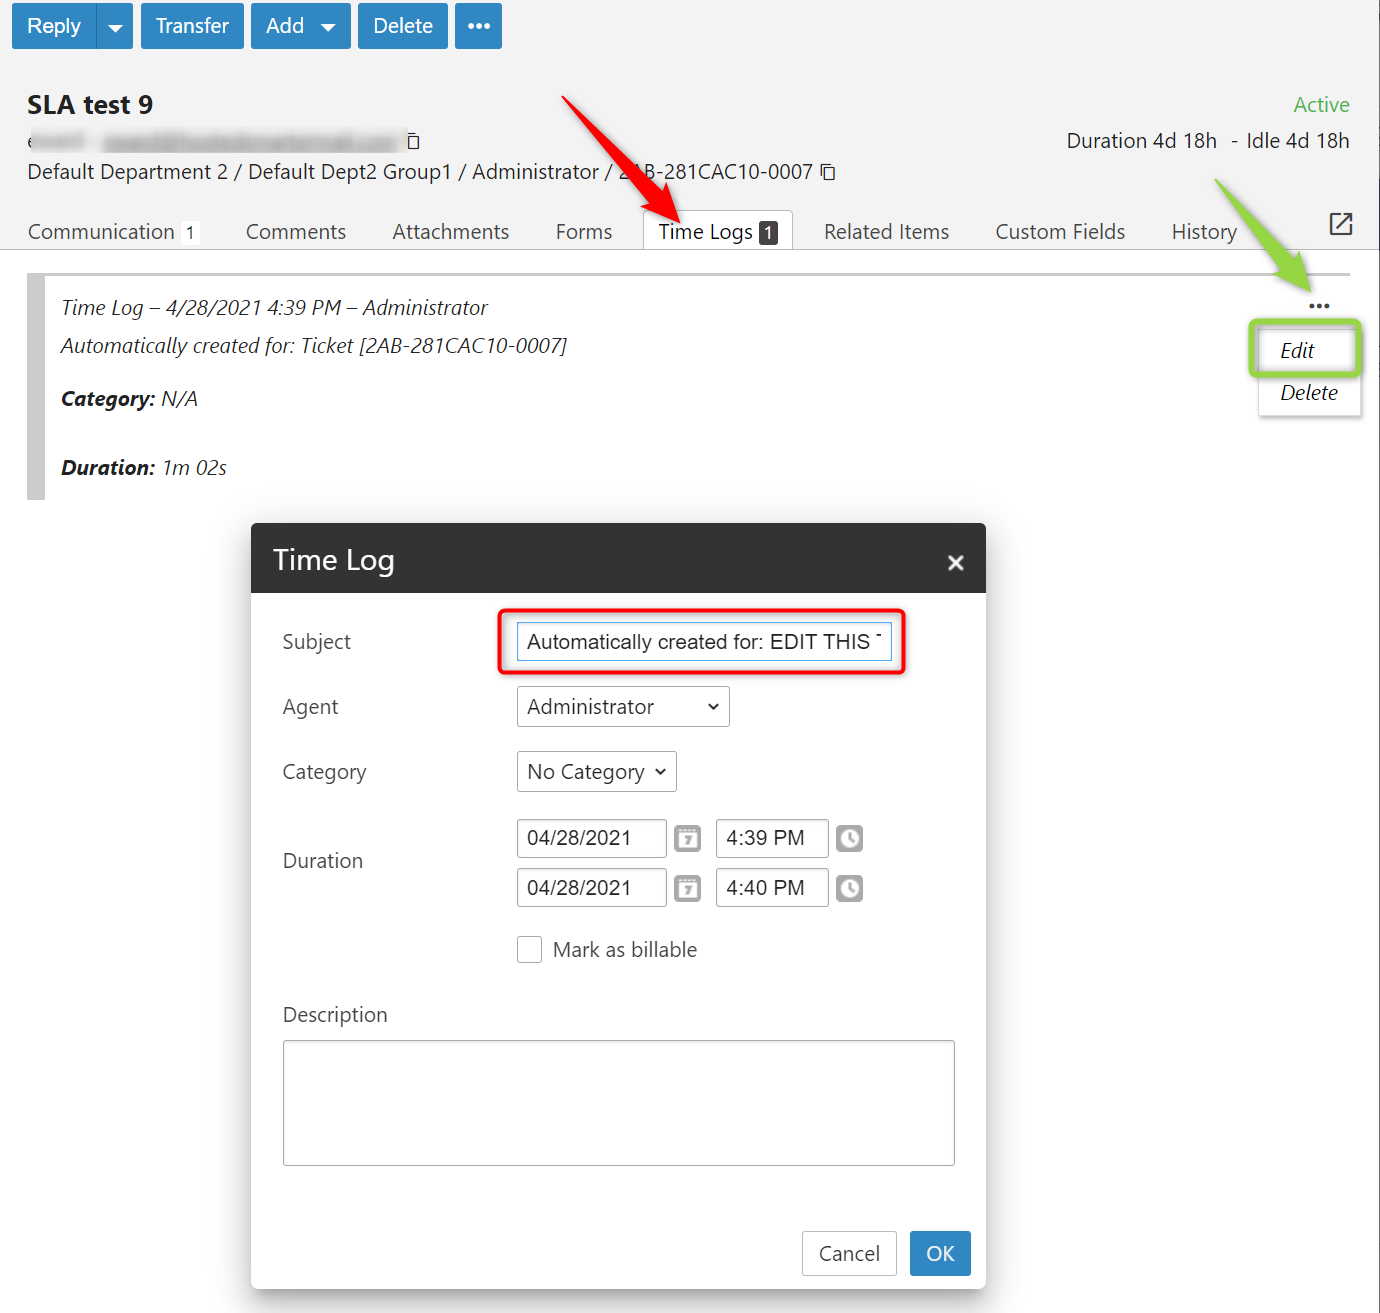Choose Edit from the time log menu
Screen dimensions: 1380x1313
click(x=1297, y=351)
